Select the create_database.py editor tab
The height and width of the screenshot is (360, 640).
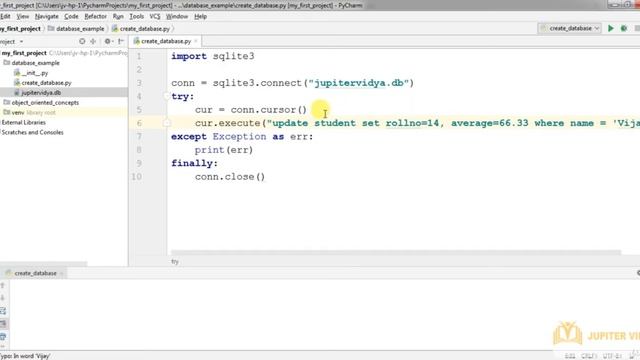pos(166,41)
